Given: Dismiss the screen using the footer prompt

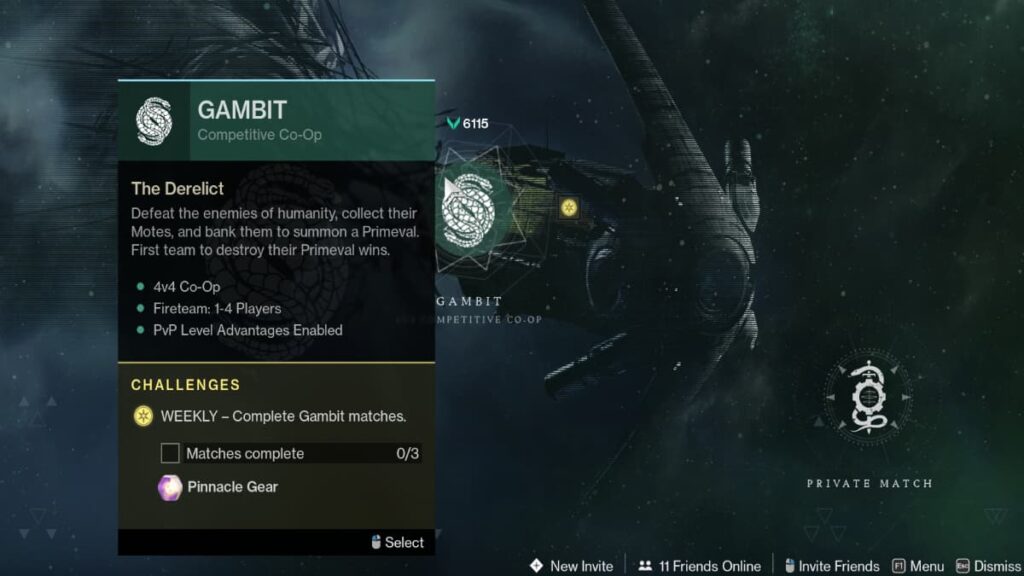Looking at the screenshot, I should click(988, 566).
